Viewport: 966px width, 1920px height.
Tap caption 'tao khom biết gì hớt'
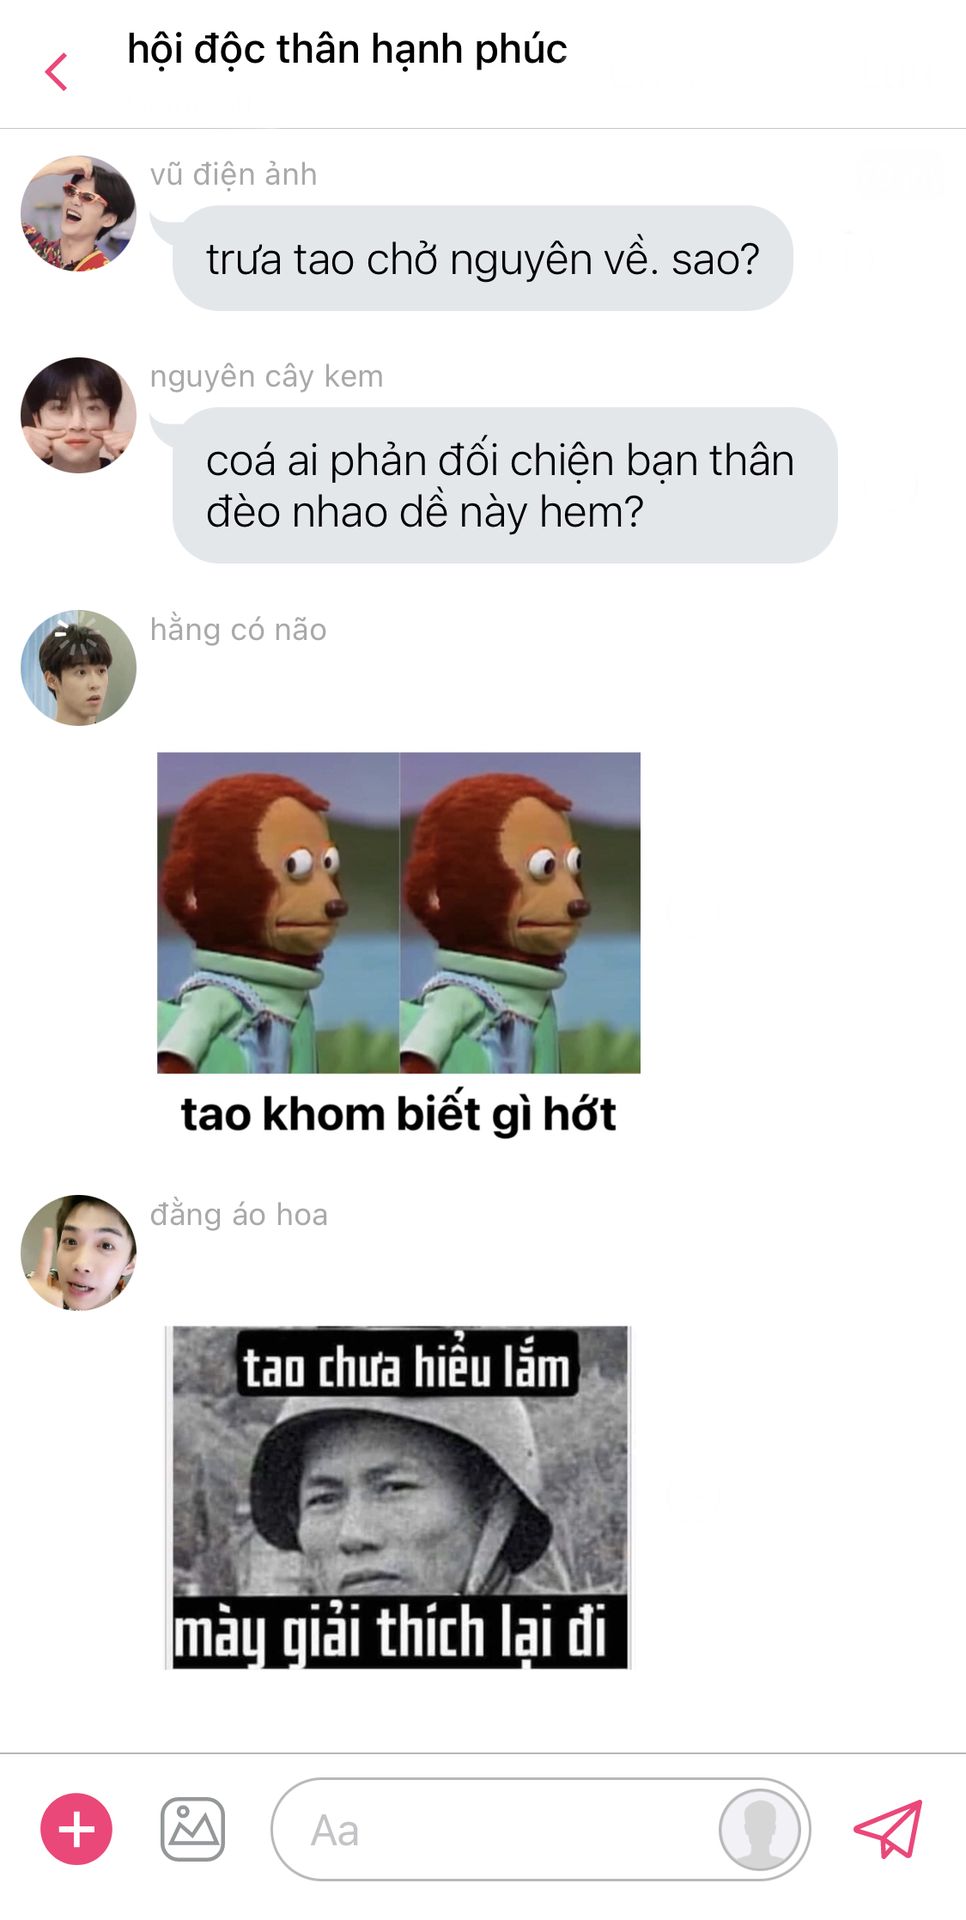pyautogui.click(x=399, y=1114)
